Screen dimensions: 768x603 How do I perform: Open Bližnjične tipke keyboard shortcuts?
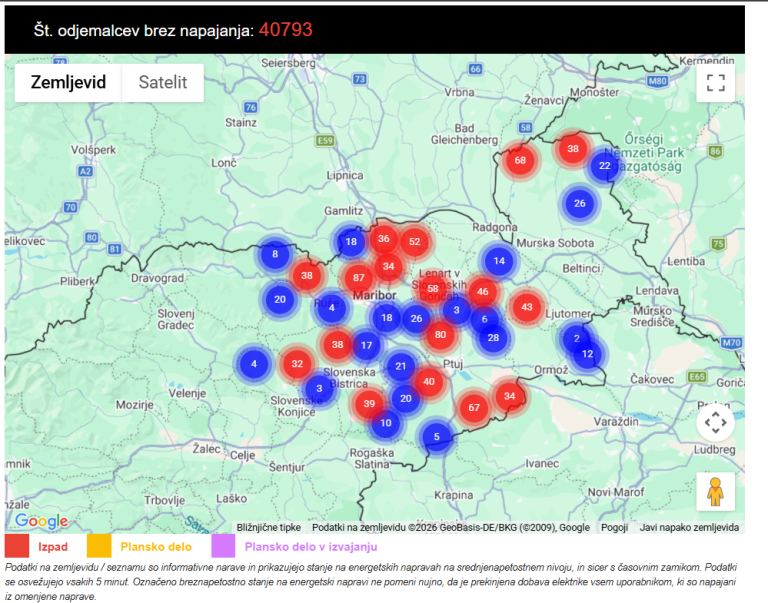[269, 527]
